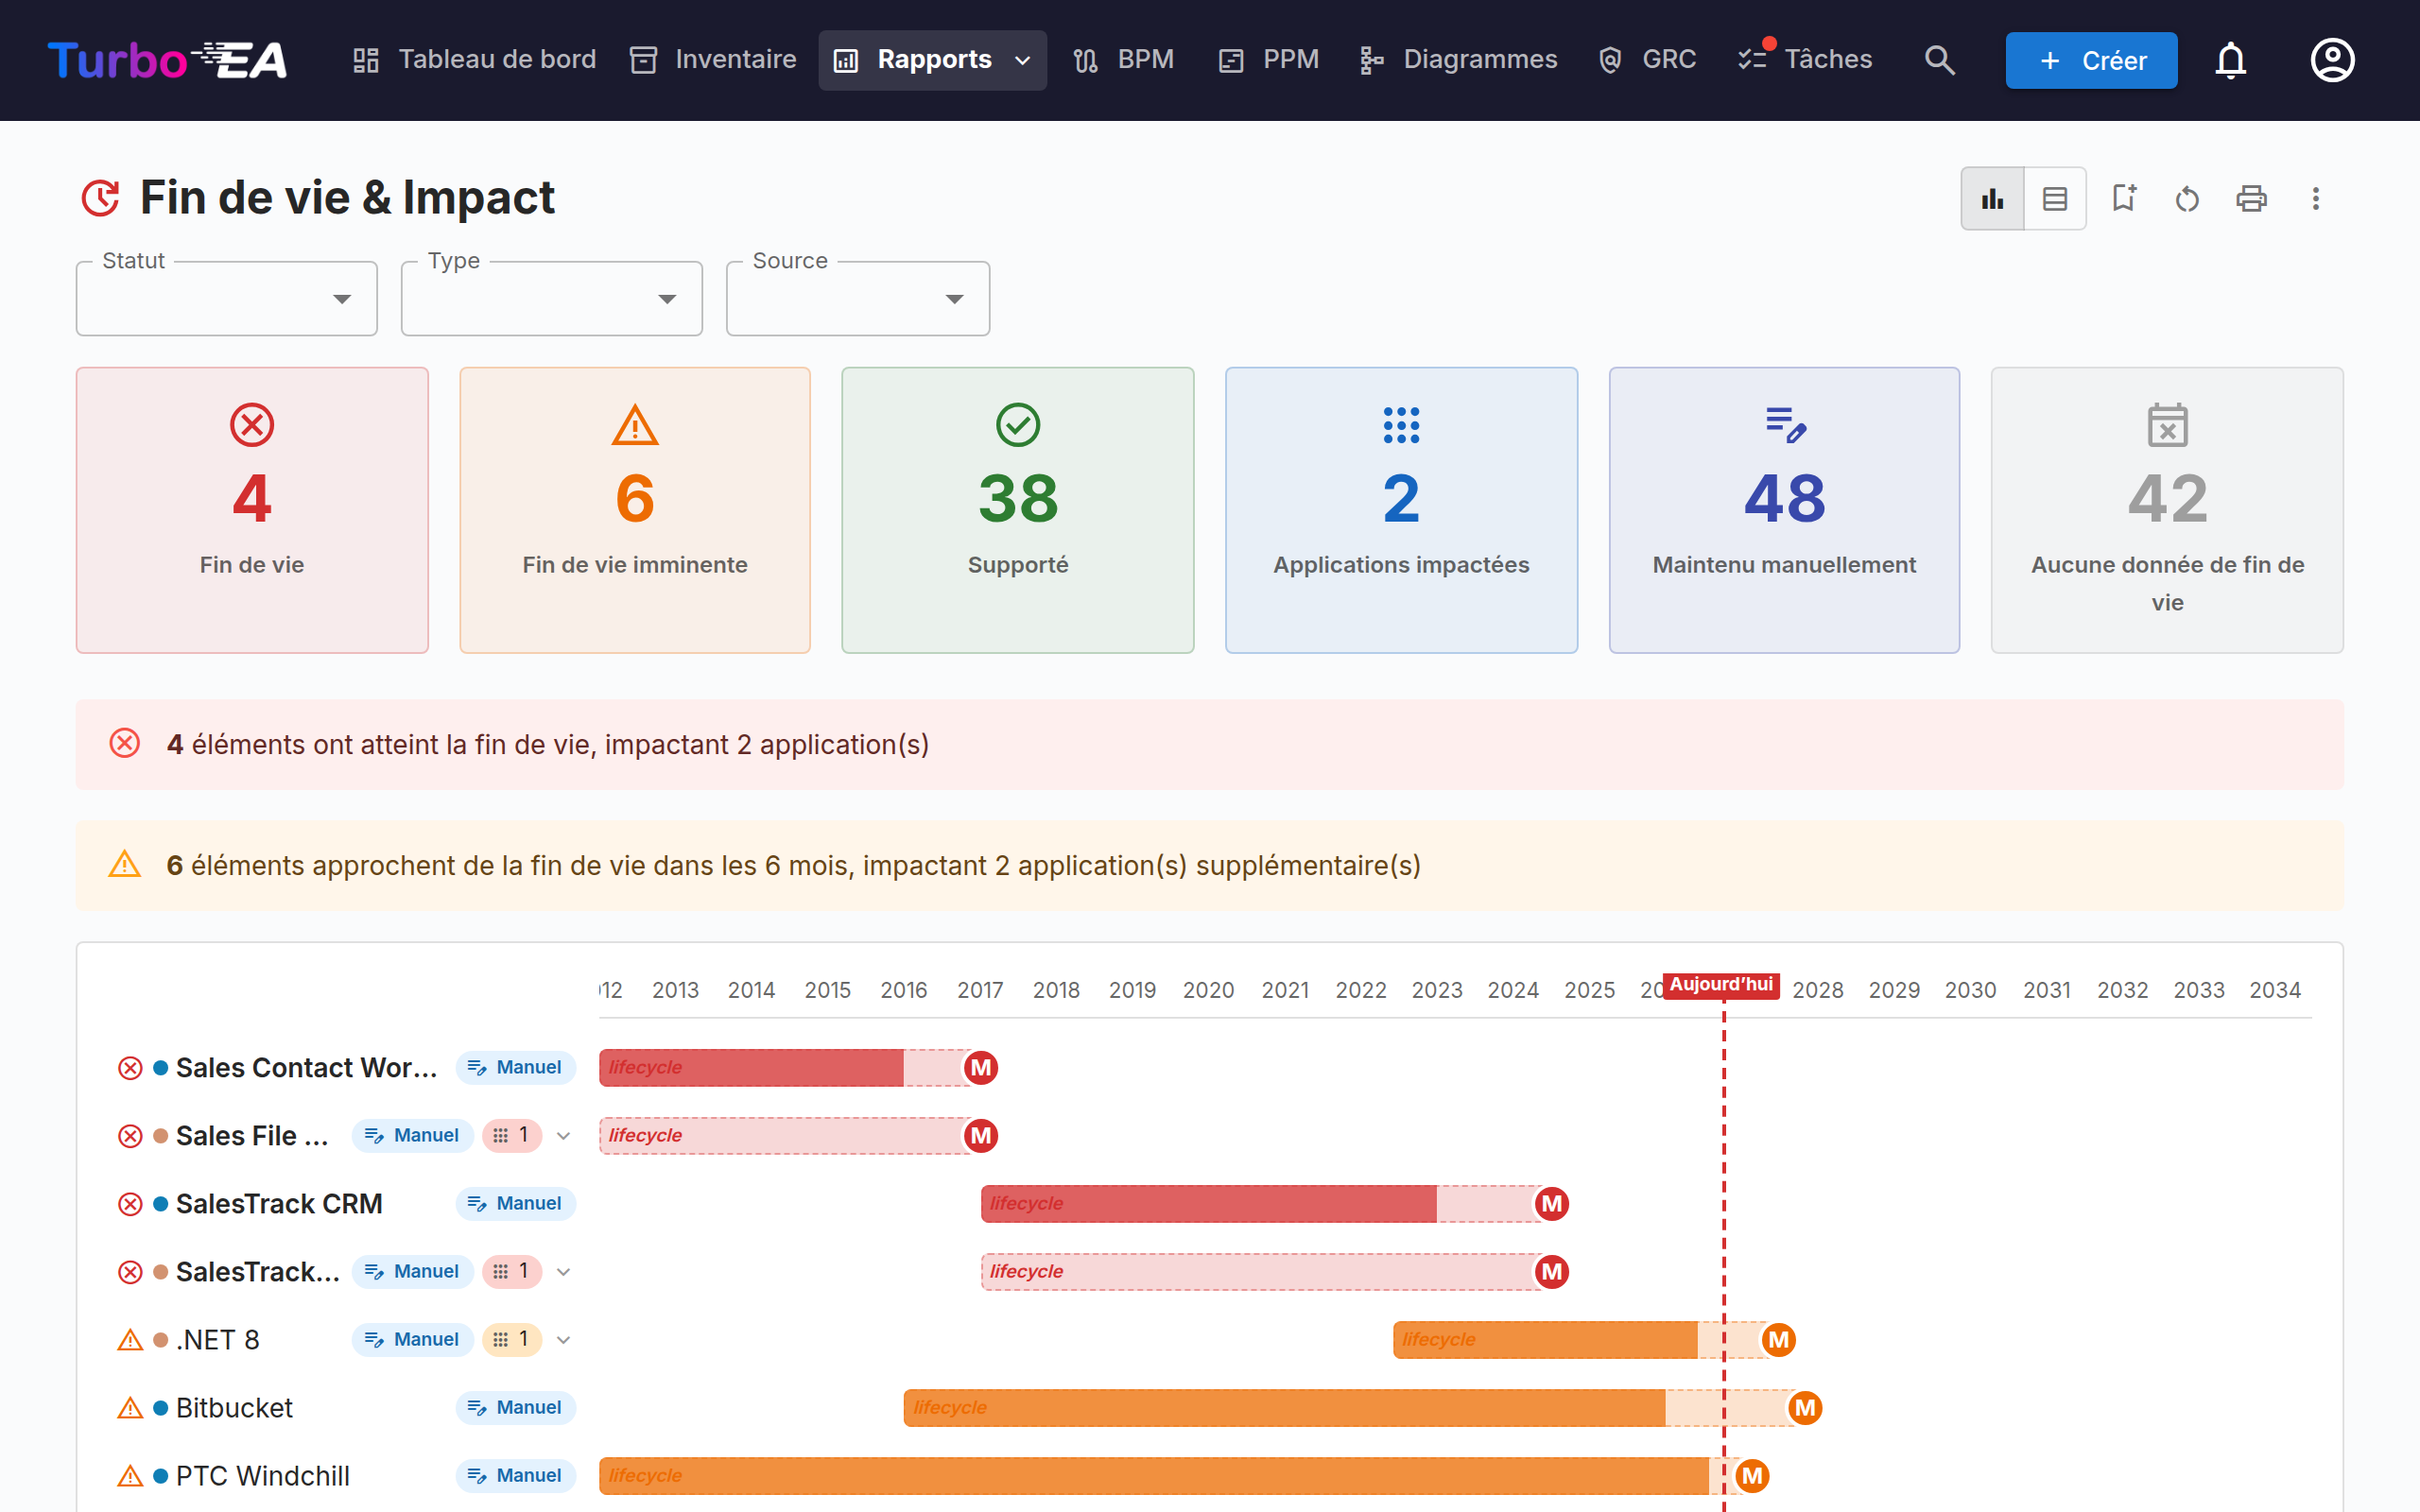The image size is (2420, 1512).
Task: Select Aucune donnée de fin de vie card
Action: pos(2167,510)
